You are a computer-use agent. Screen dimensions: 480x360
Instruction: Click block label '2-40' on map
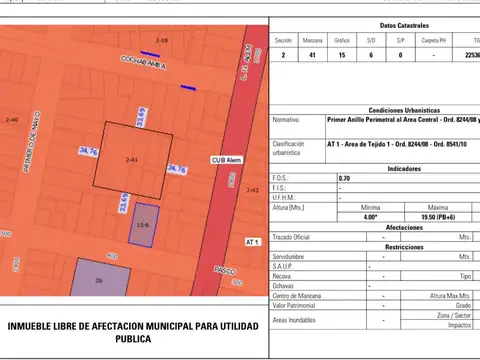tap(12, 120)
